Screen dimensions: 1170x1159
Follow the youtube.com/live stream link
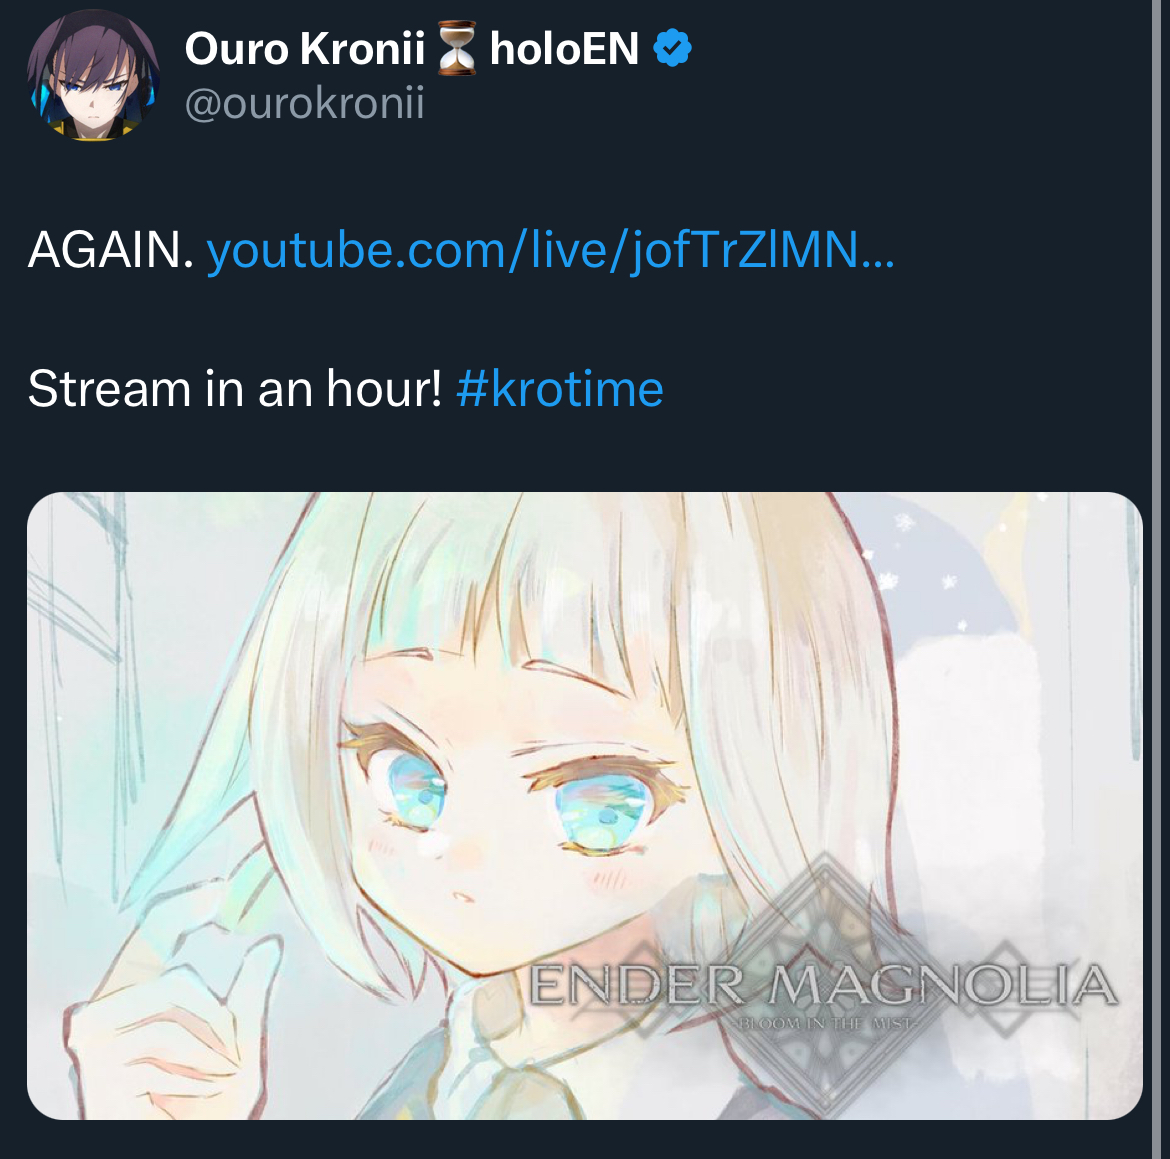pyautogui.click(x=550, y=249)
